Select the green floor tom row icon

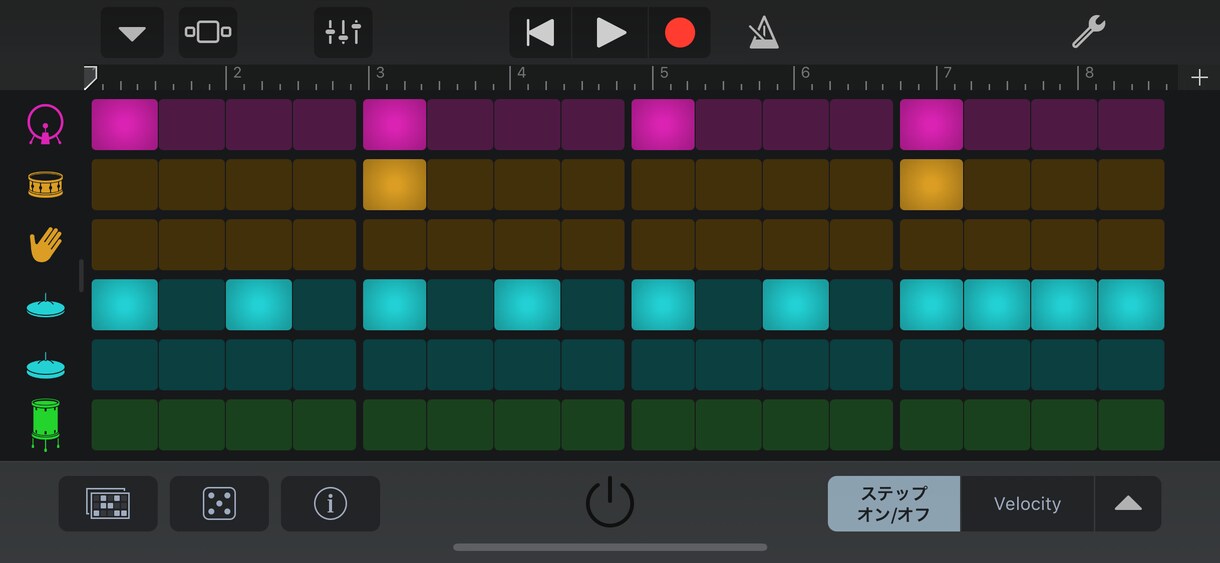45,423
